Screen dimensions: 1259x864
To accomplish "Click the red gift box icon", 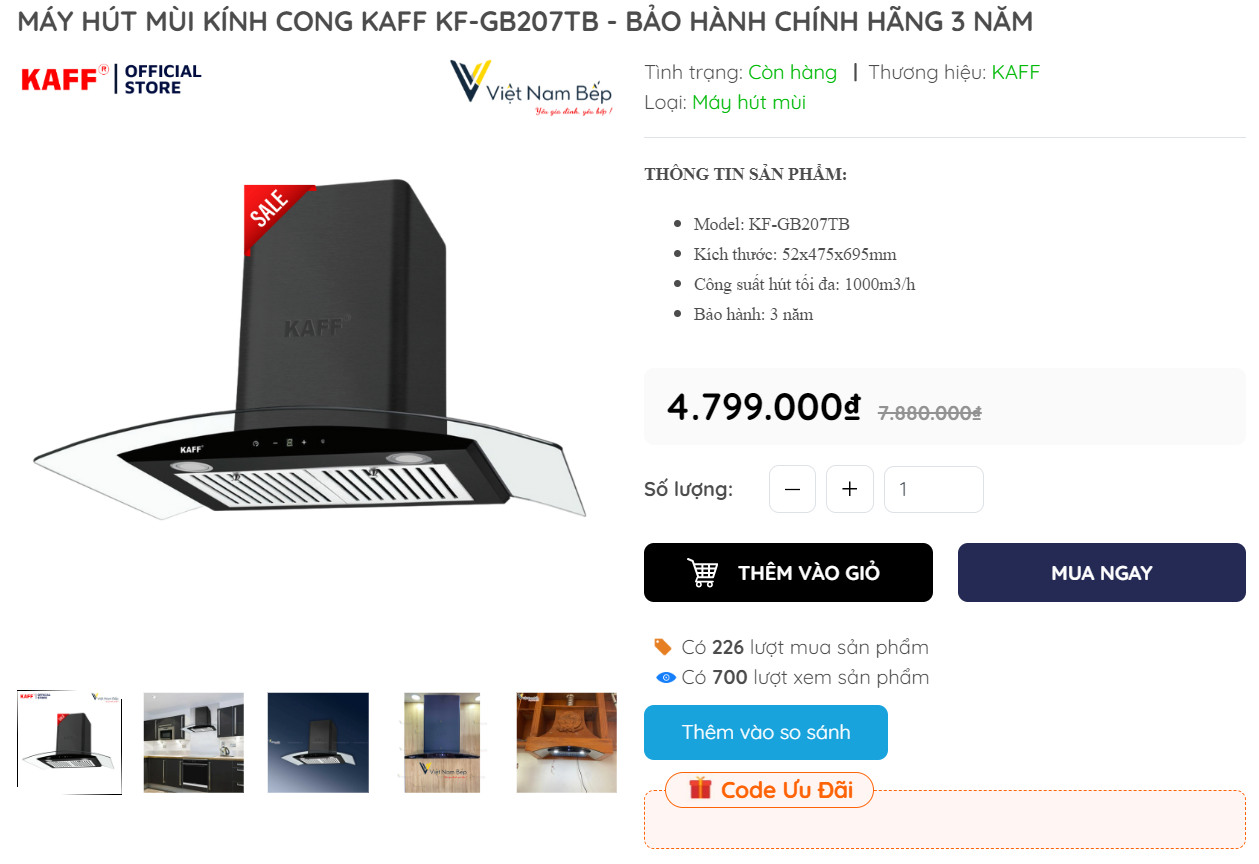I will tap(700, 788).
